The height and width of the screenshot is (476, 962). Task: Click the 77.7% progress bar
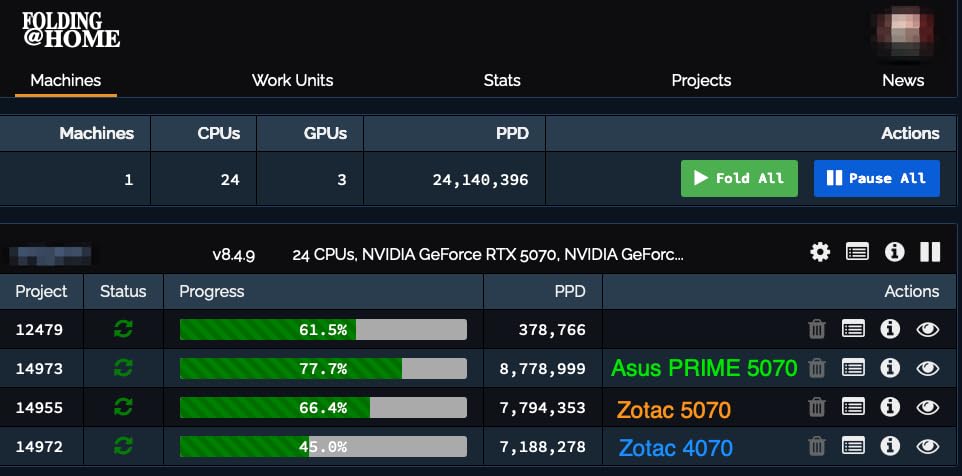click(x=322, y=368)
